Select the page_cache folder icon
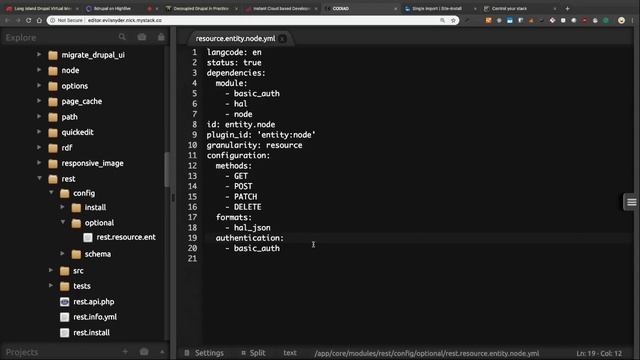Screen dimensions: 640x360 53,102
